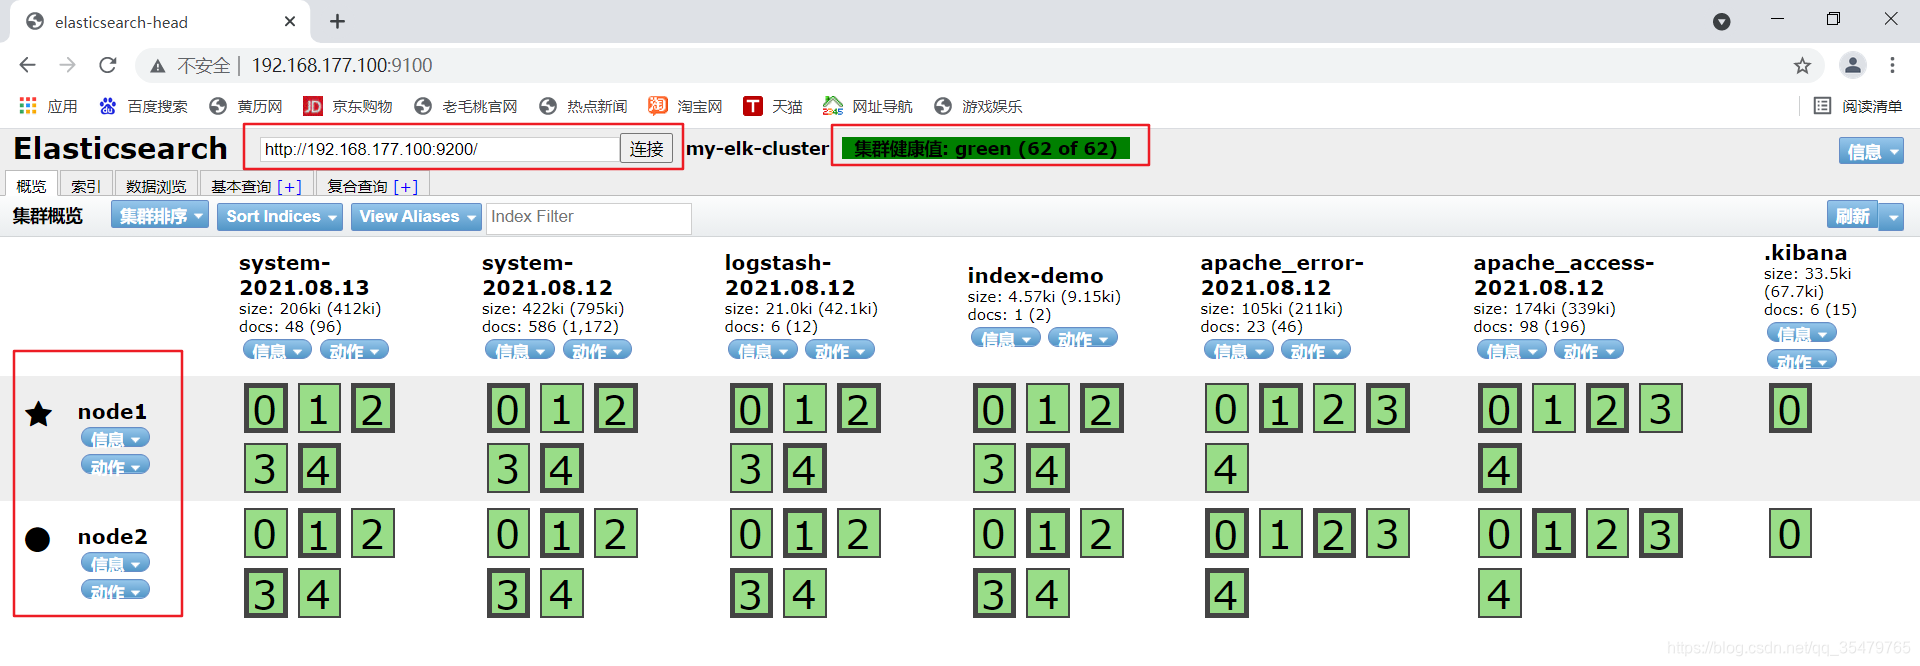Open the top-right 信息 dropdown

click(x=1871, y=151)
